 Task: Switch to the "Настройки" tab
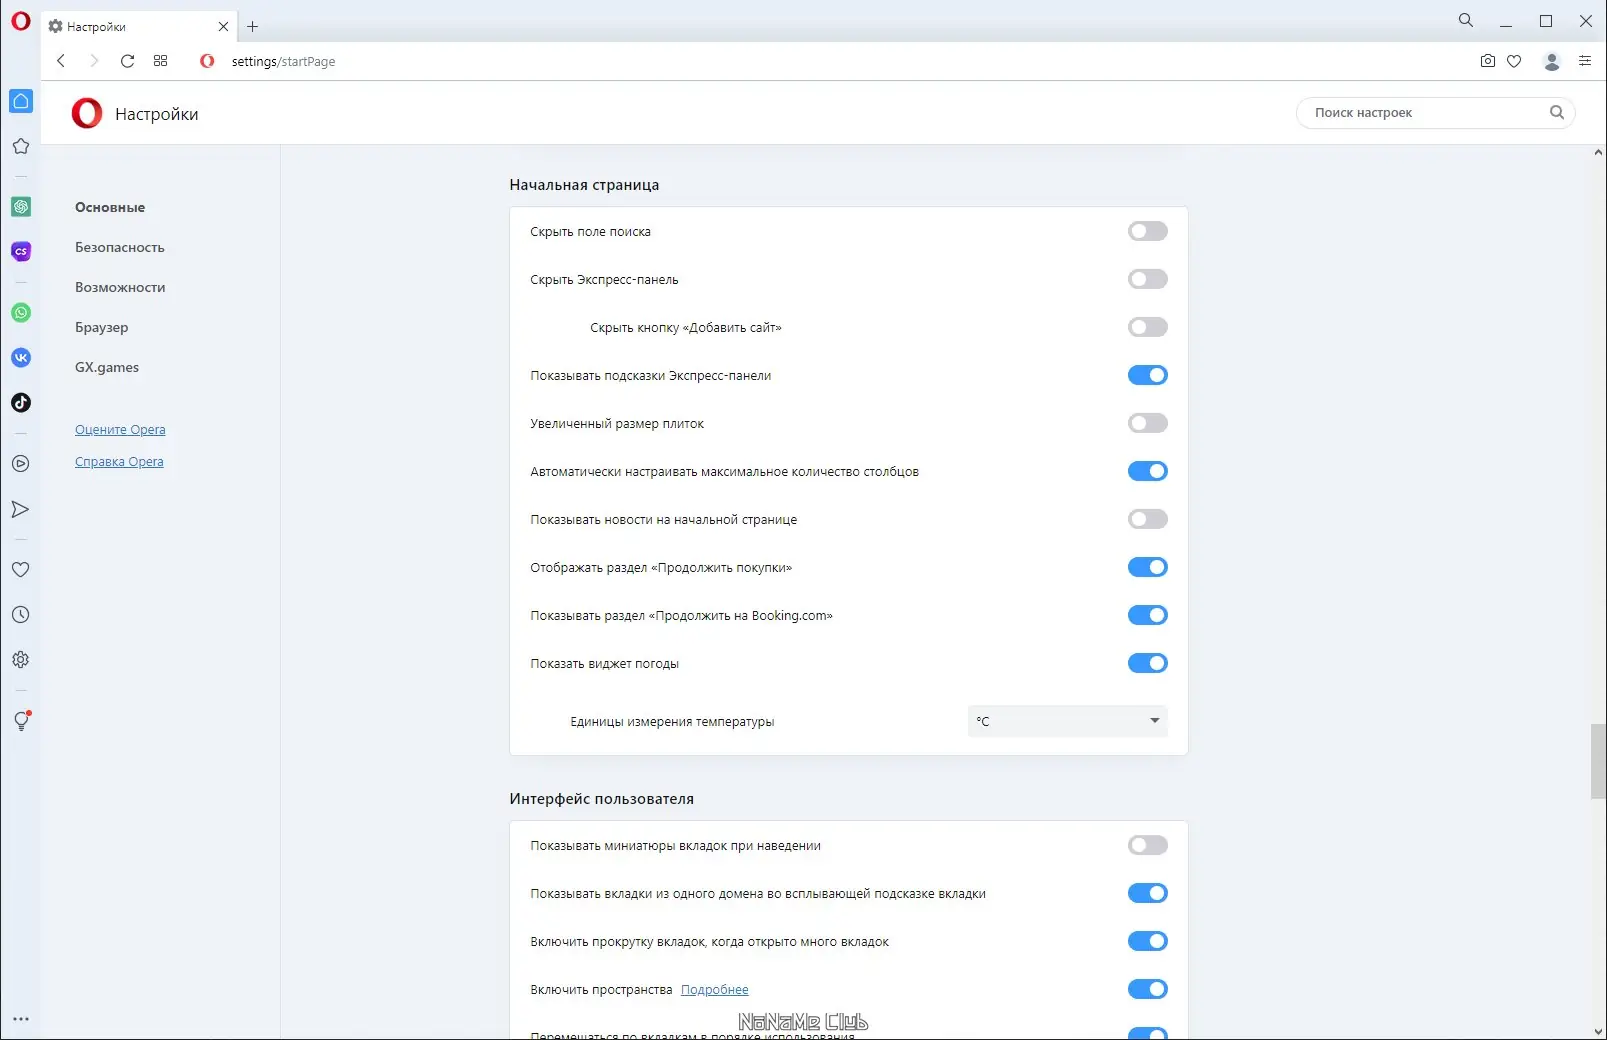pos(130,27)
